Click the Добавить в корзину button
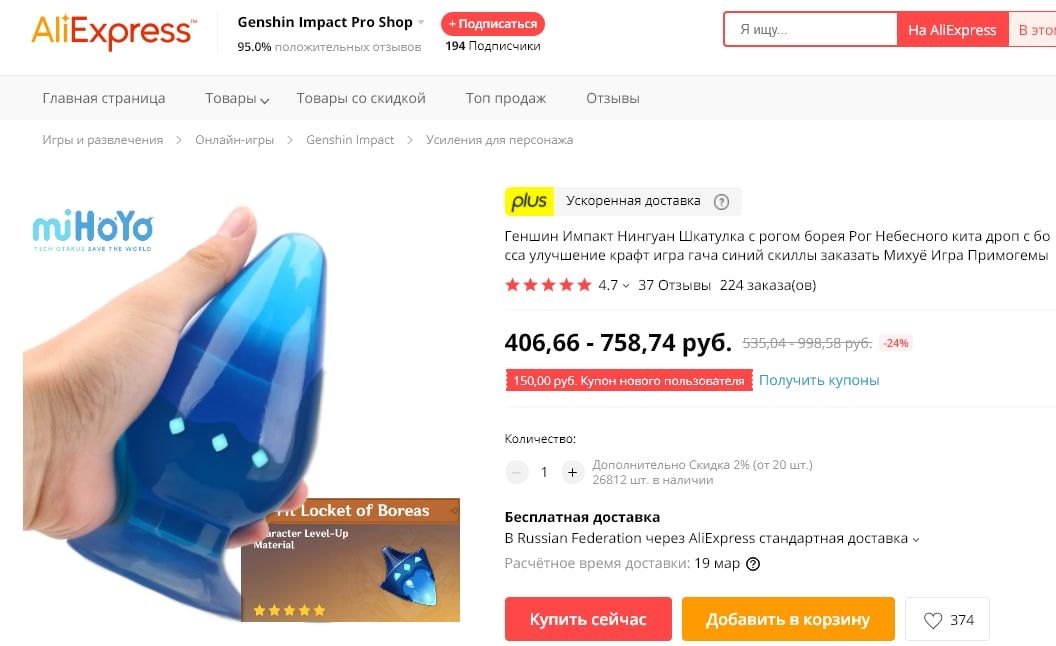This screenshot has width=1056, height=646. click(x=788, y=619)
